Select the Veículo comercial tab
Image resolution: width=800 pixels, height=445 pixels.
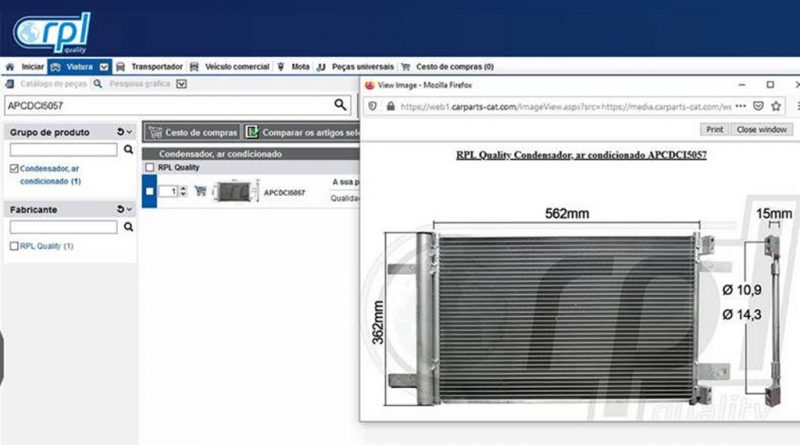click(x=237, y=67)
